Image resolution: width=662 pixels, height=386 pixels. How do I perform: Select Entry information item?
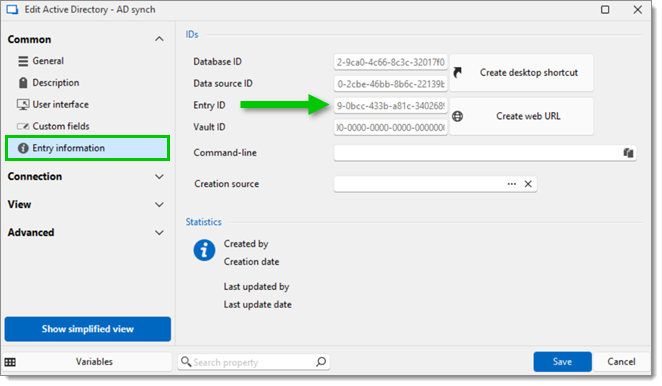click(87, 148)
